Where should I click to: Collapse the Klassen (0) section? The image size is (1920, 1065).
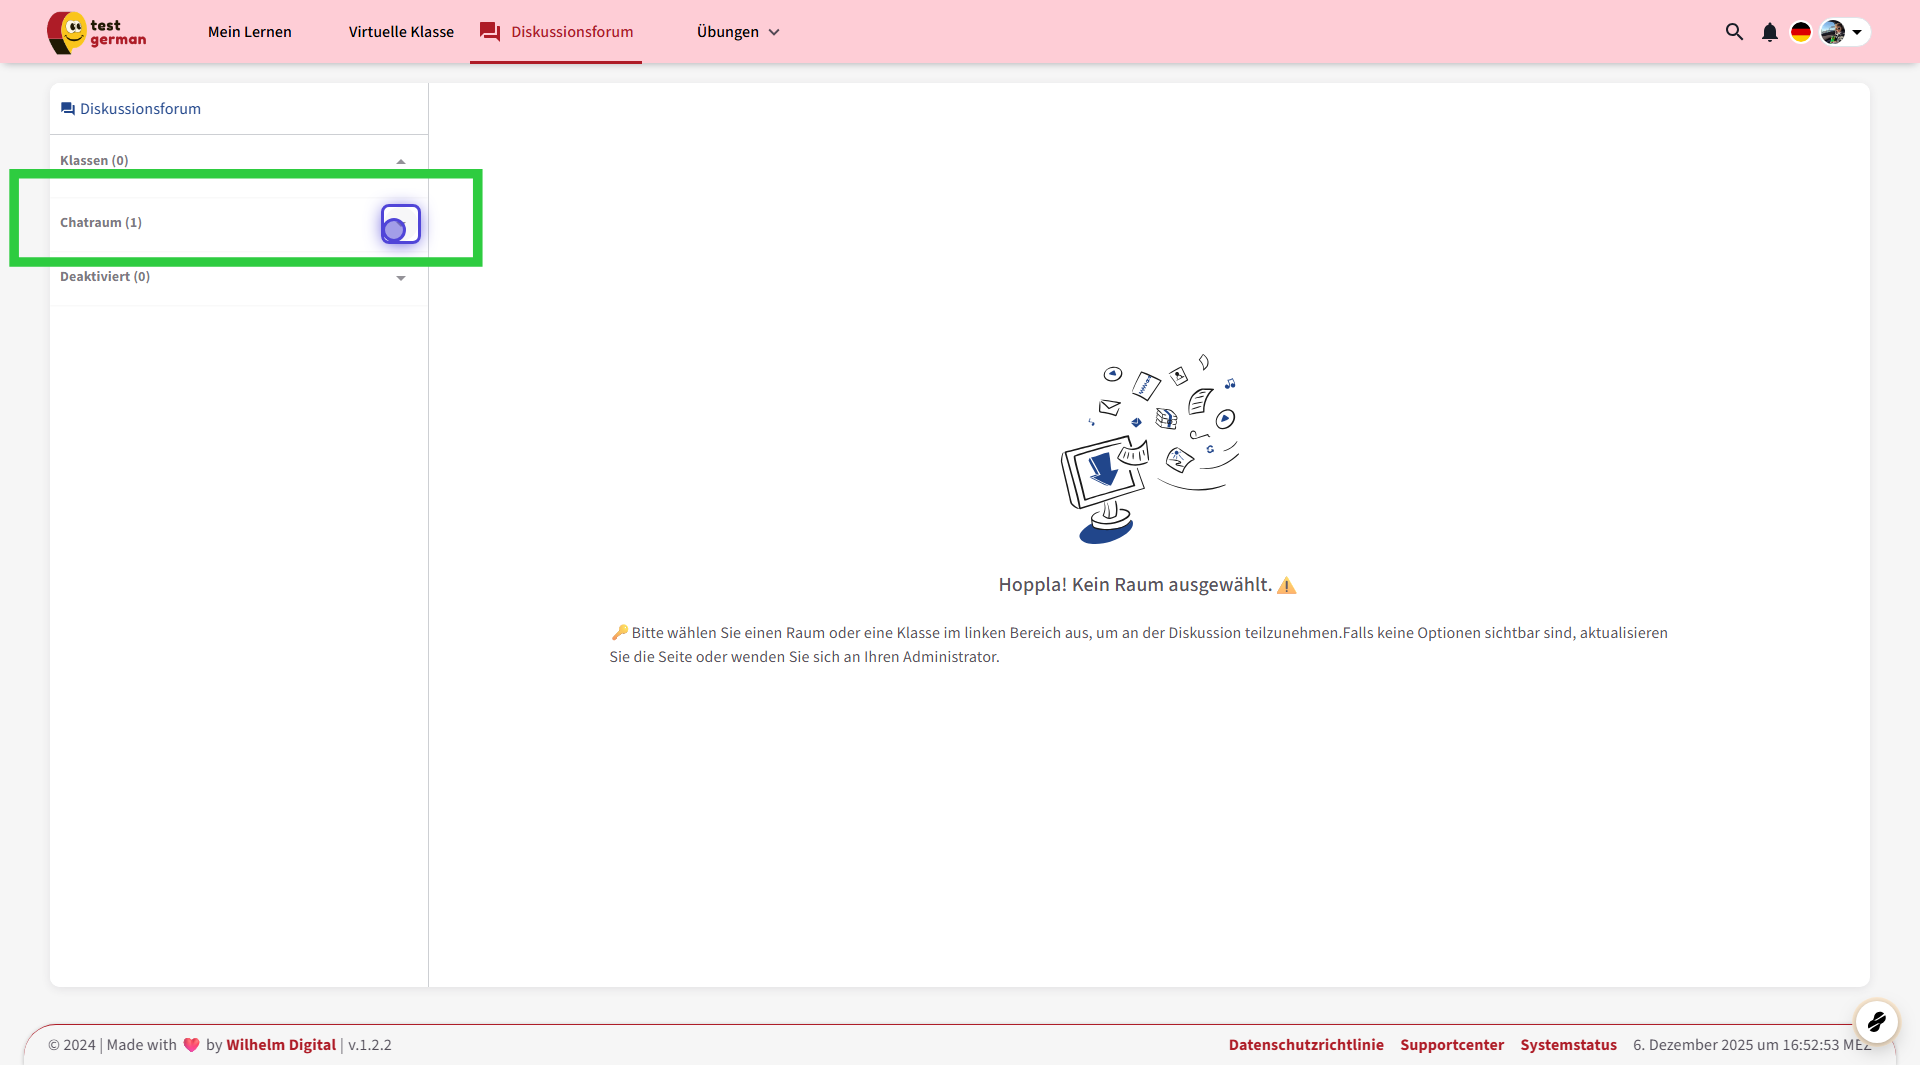[401, 161]
